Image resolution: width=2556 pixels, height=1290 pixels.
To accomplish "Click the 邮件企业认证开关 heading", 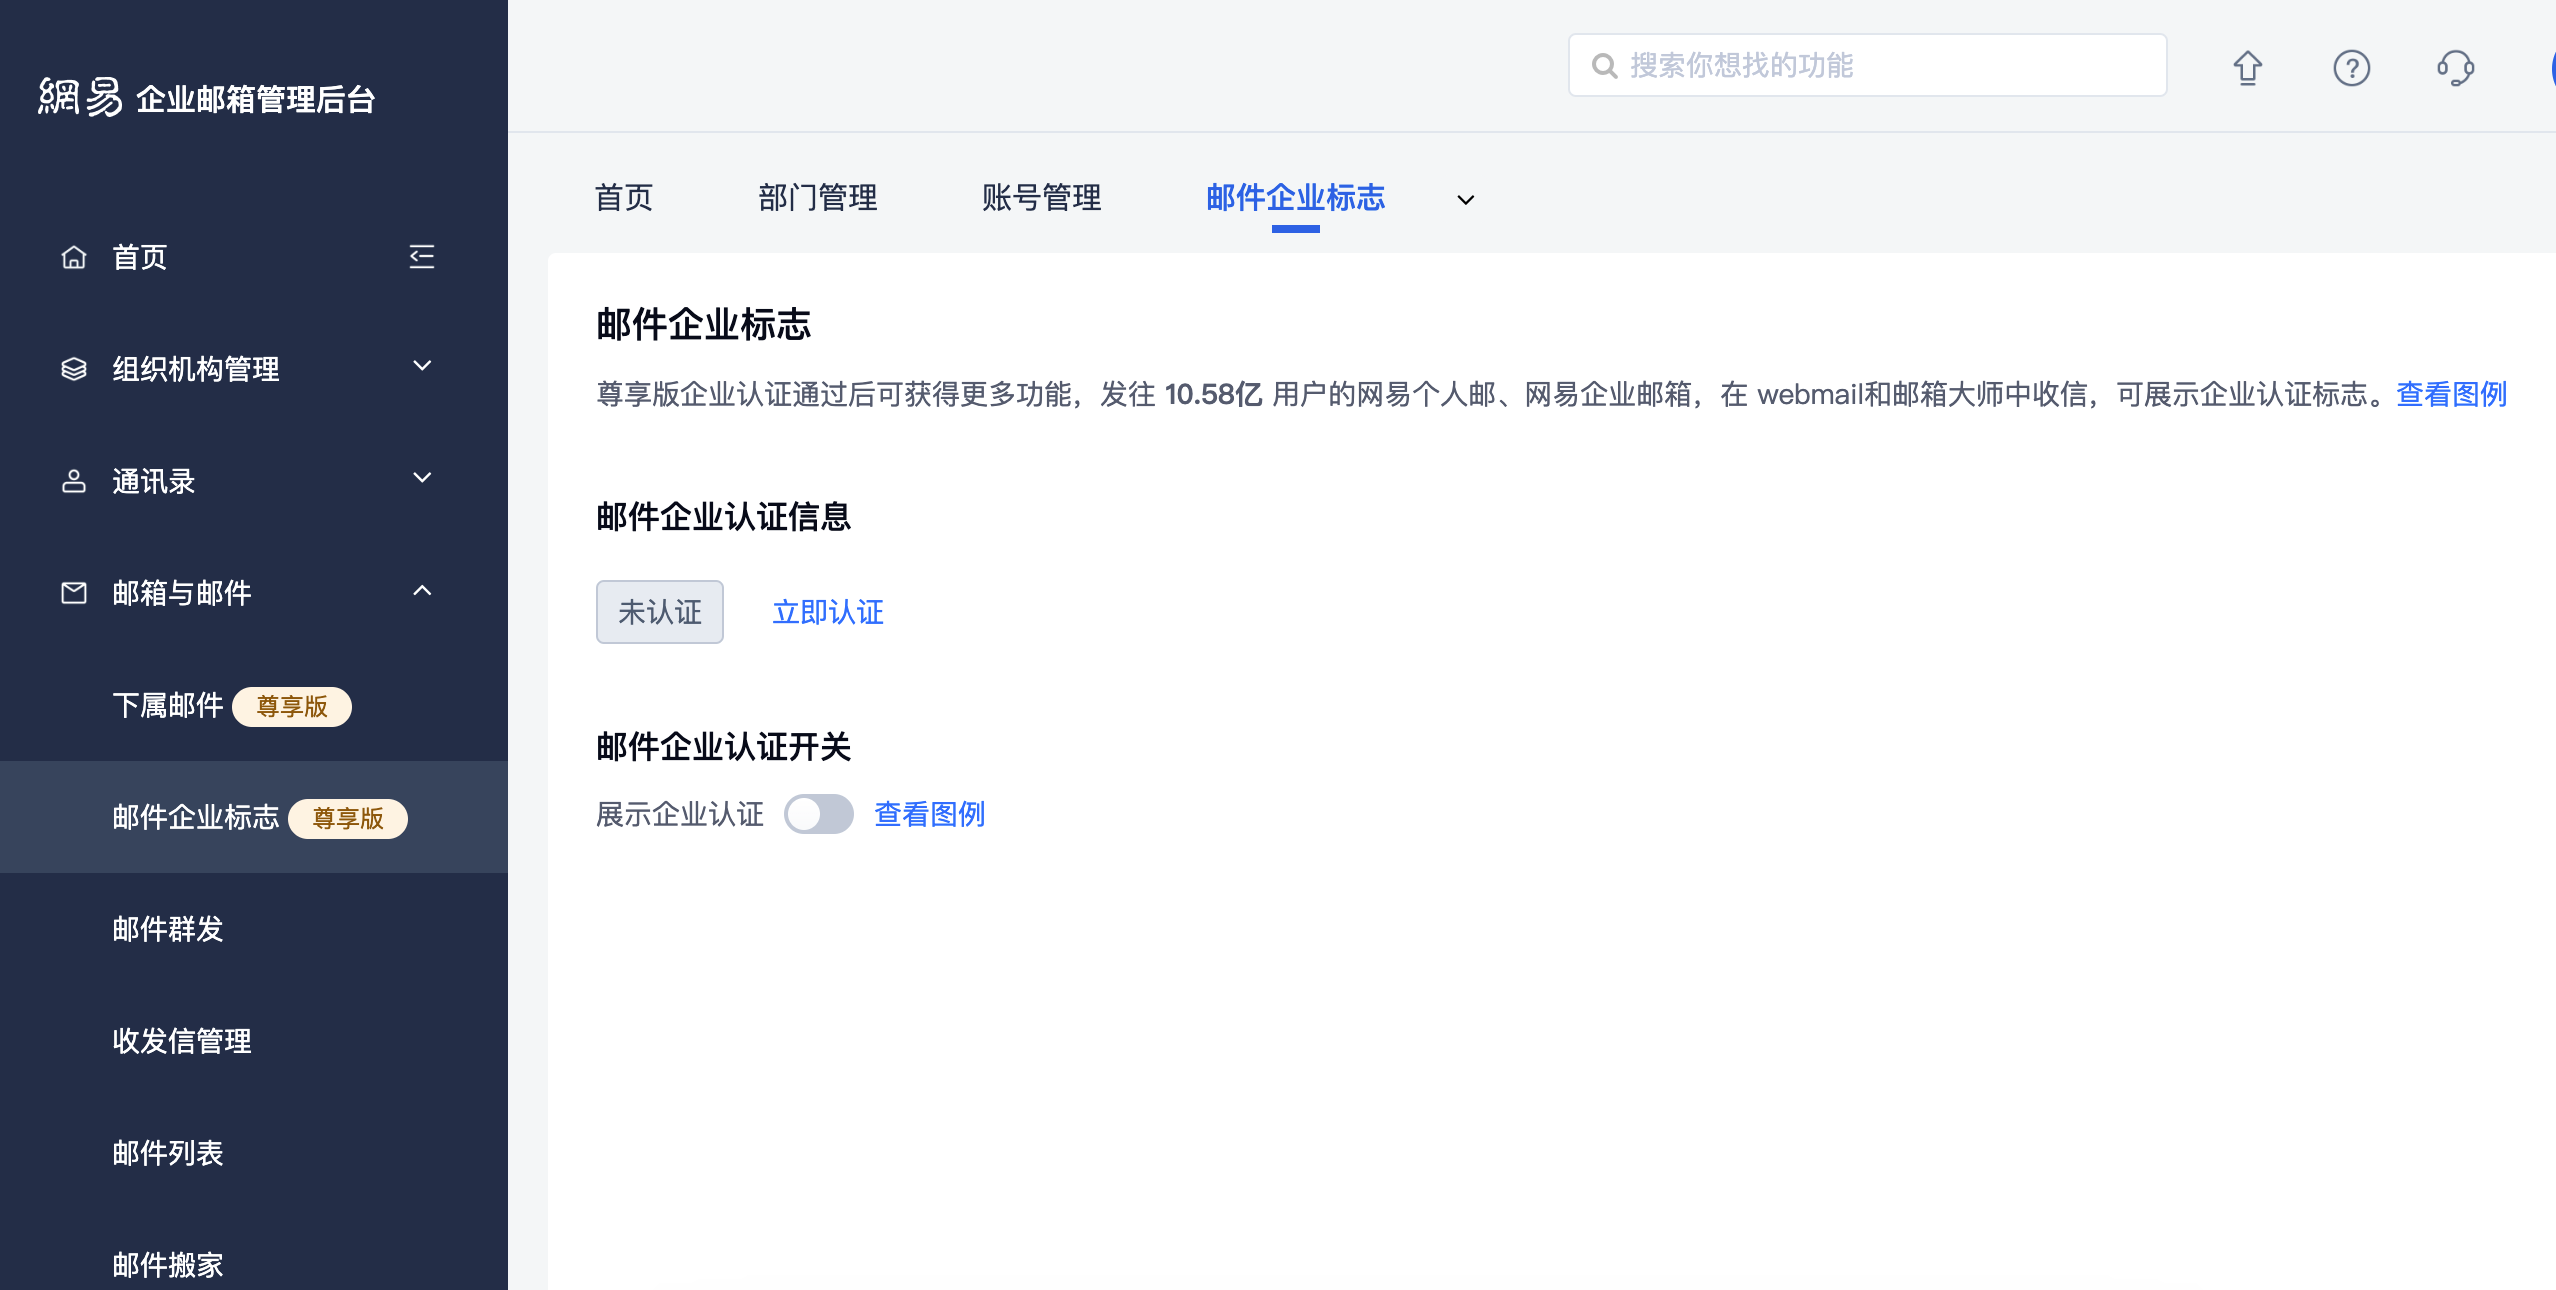I will 724,747.
